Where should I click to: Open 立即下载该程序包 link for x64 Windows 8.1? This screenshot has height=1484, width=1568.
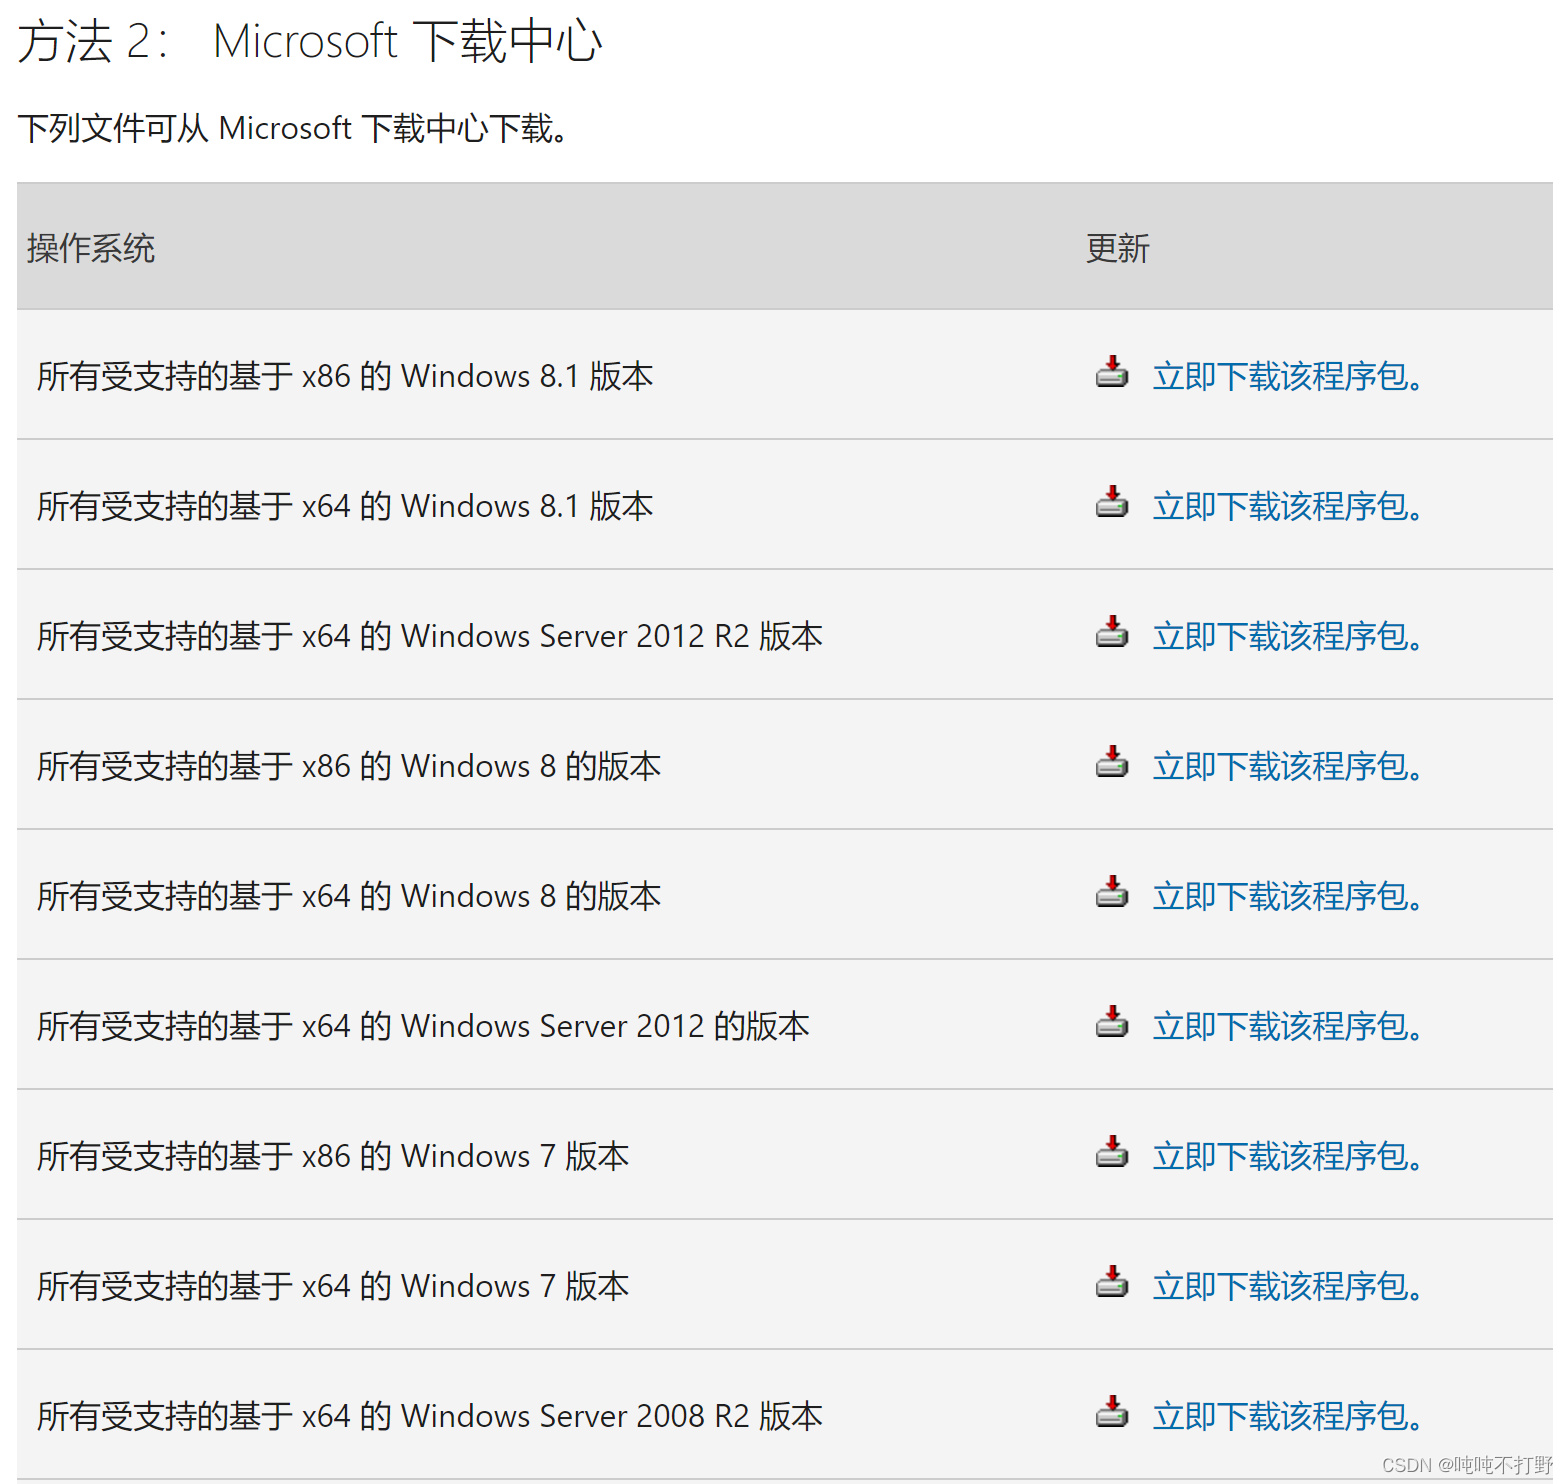[1287, 506]
